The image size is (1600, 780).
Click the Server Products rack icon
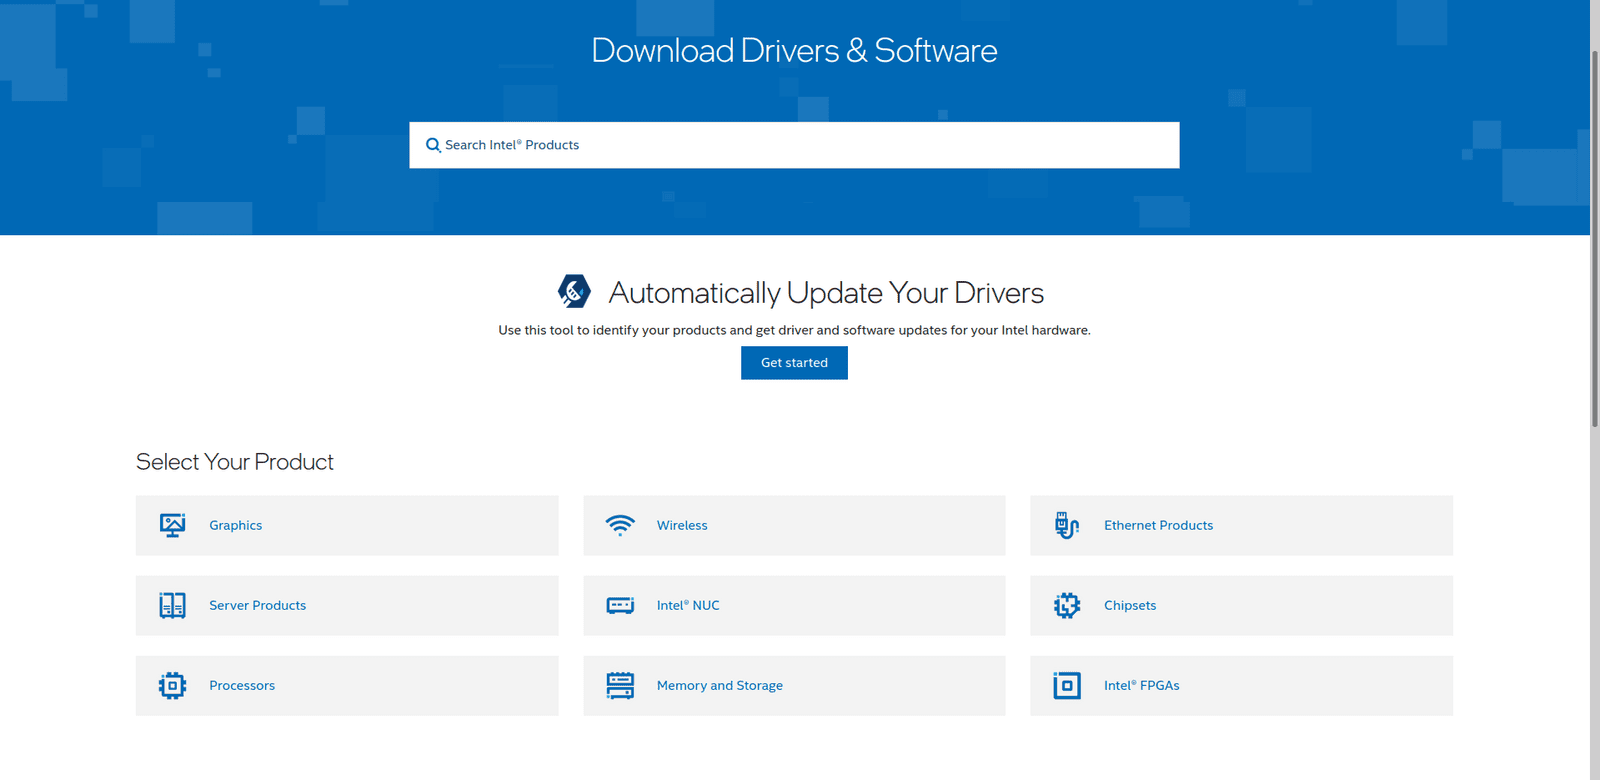[x=172, y=605]
